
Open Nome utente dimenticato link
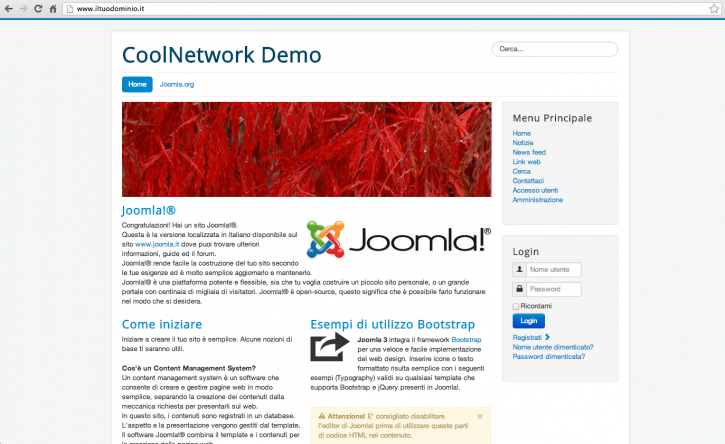553,347
